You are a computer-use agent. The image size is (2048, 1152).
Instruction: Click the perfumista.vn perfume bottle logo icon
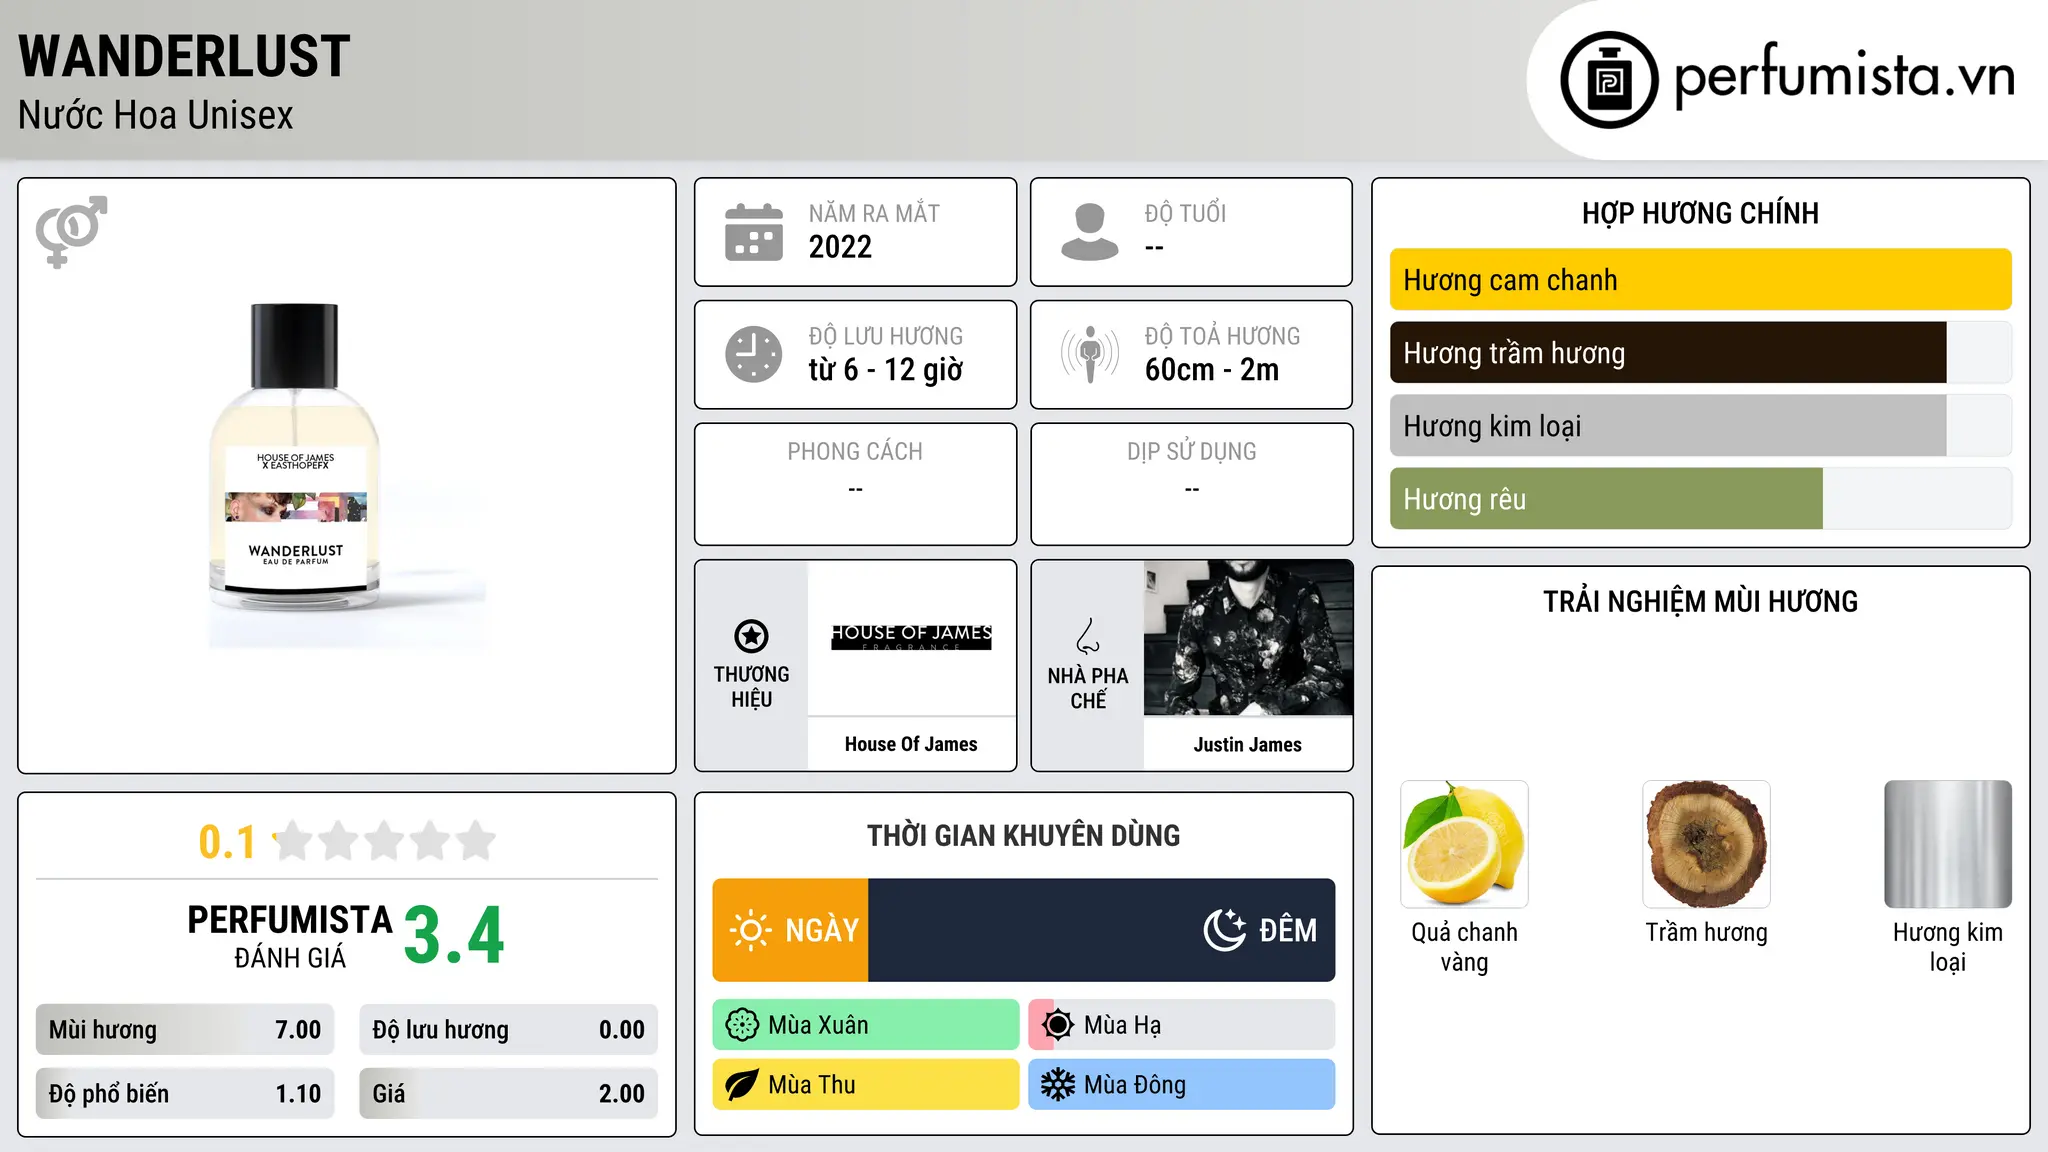[1609, 80]
